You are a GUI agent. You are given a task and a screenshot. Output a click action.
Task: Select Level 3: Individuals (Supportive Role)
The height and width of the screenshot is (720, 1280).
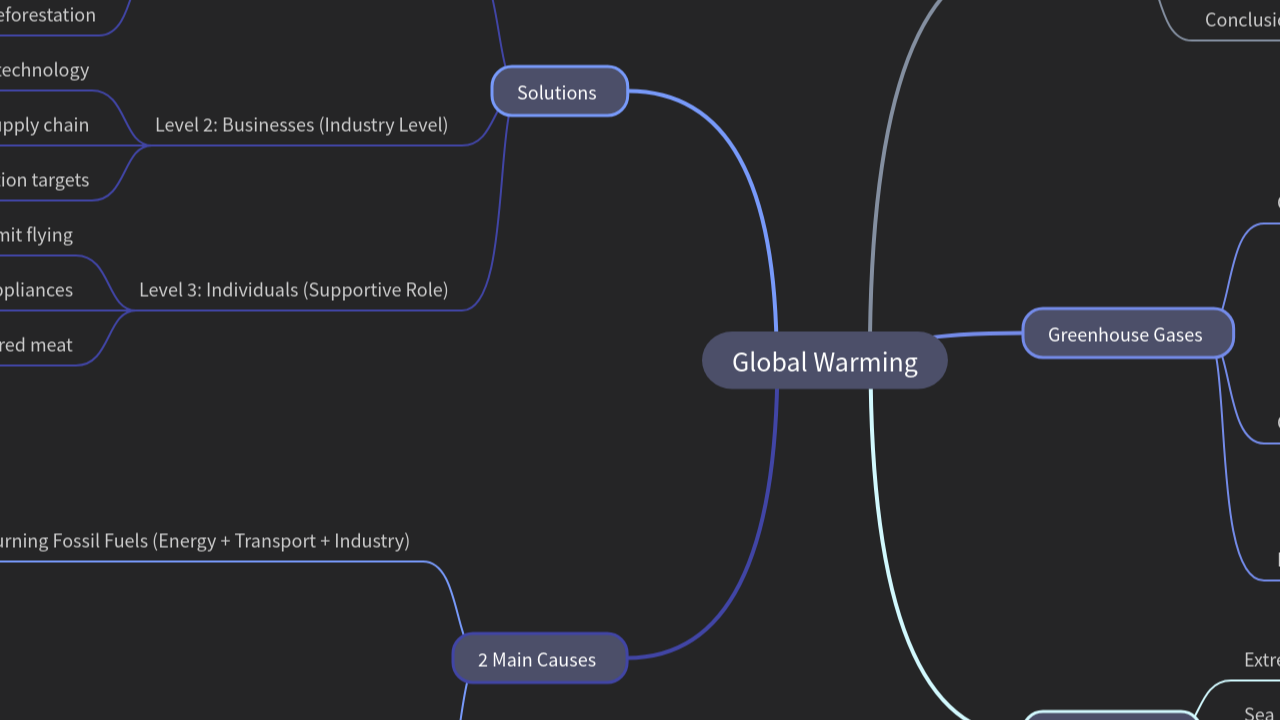coord(294,289)
